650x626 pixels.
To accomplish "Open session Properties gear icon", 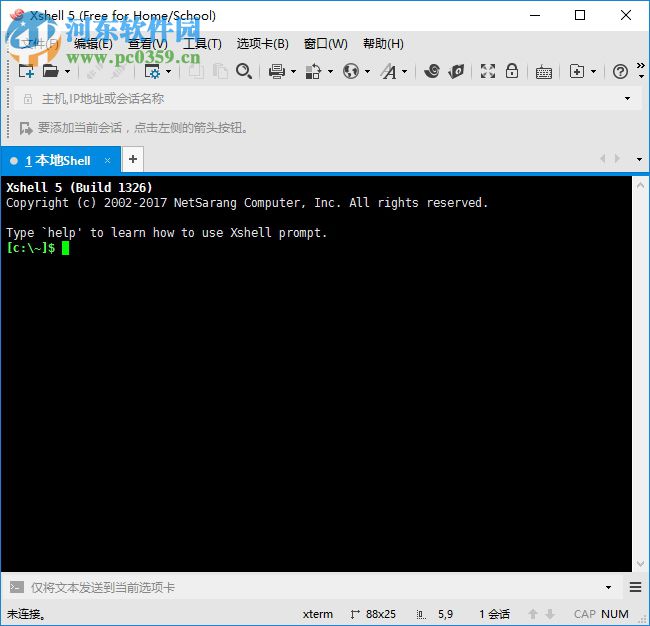I will [x=152, y=71].
